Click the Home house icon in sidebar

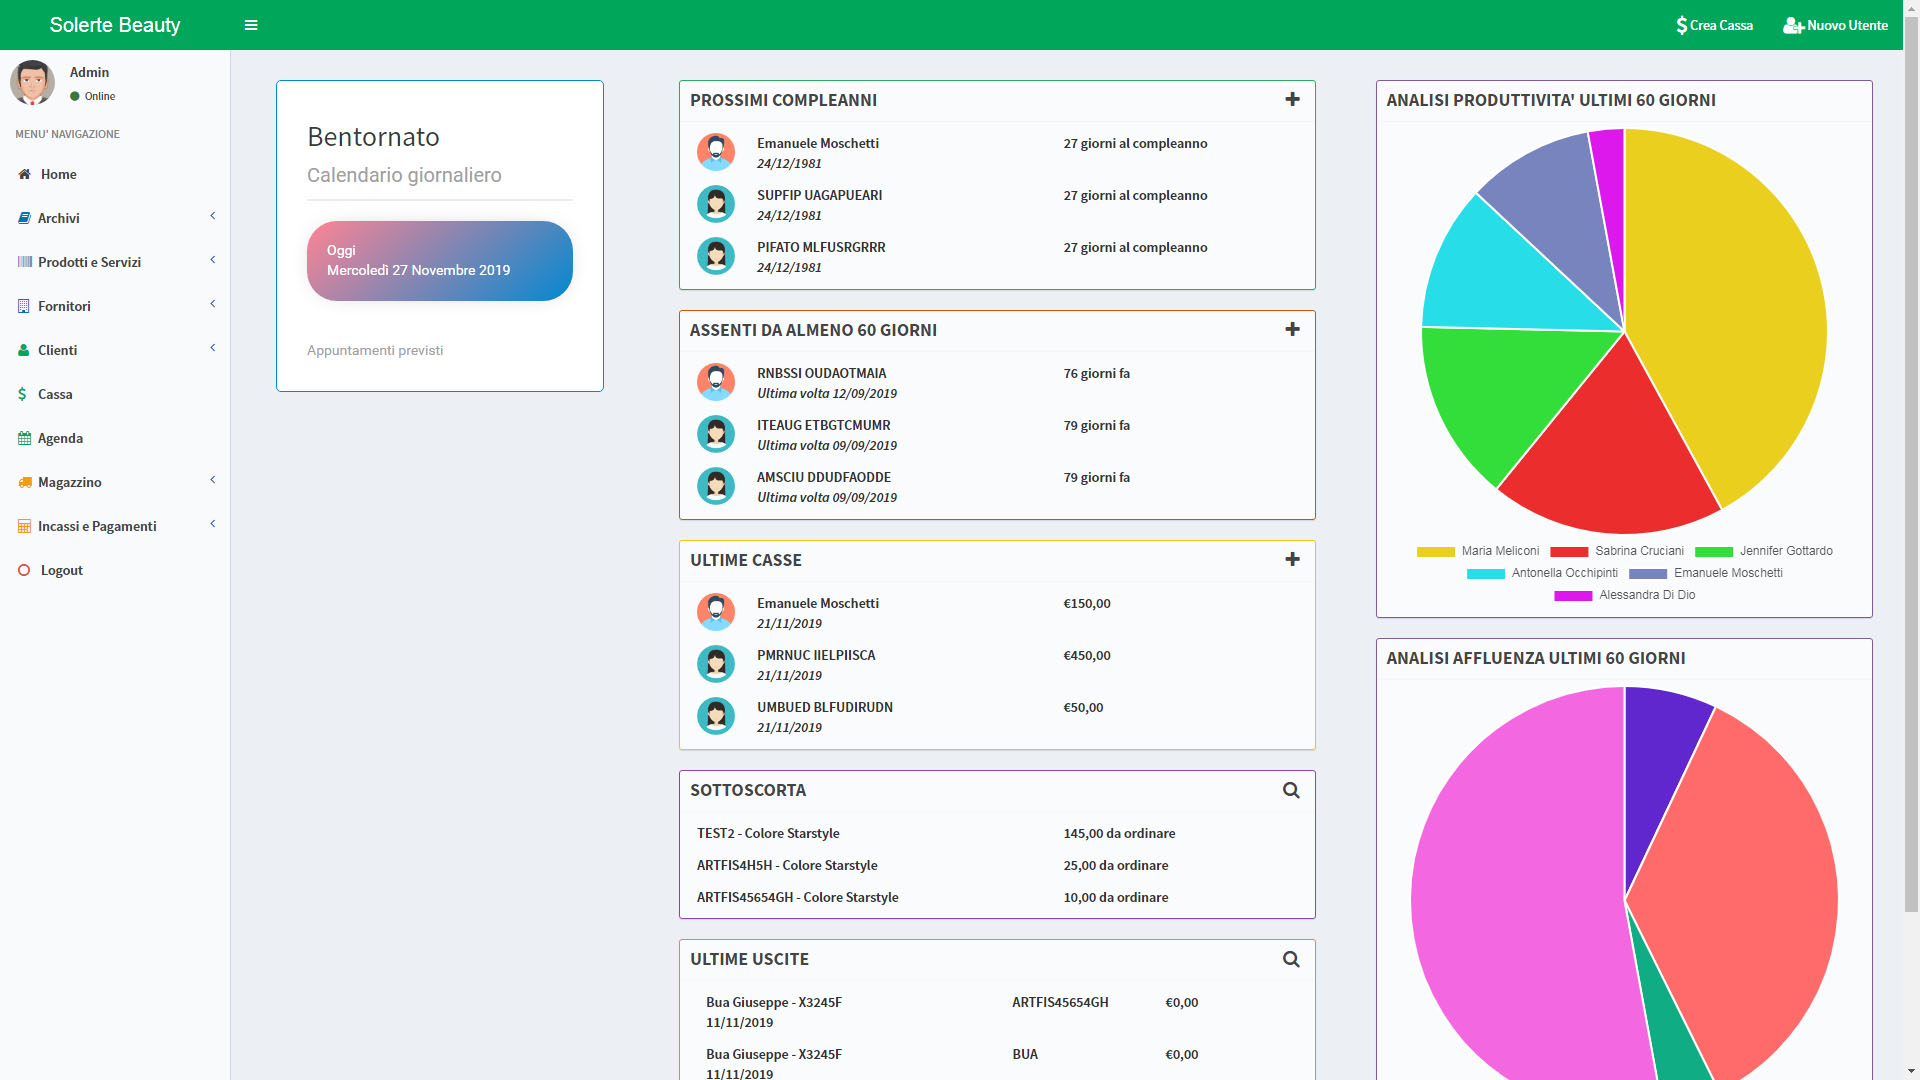pos(24,174)
